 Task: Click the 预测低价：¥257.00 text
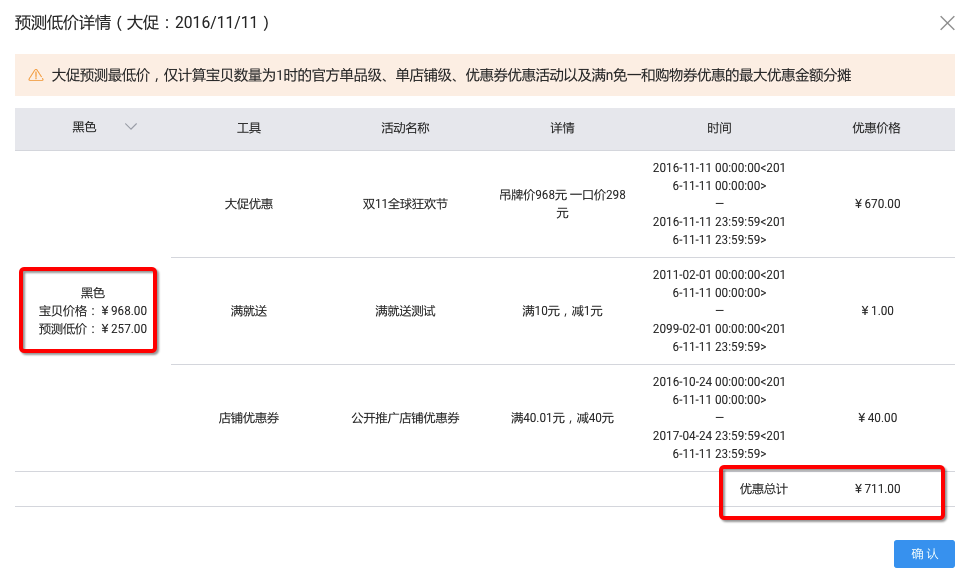93,329
